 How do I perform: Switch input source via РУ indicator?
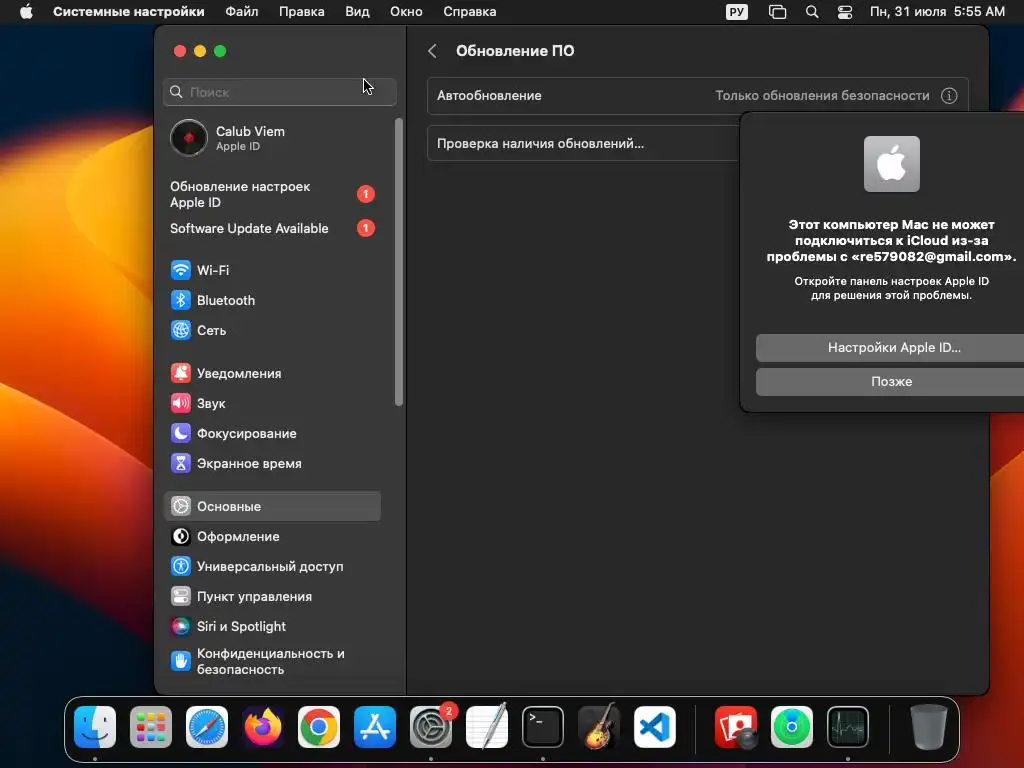pos(737,12)
